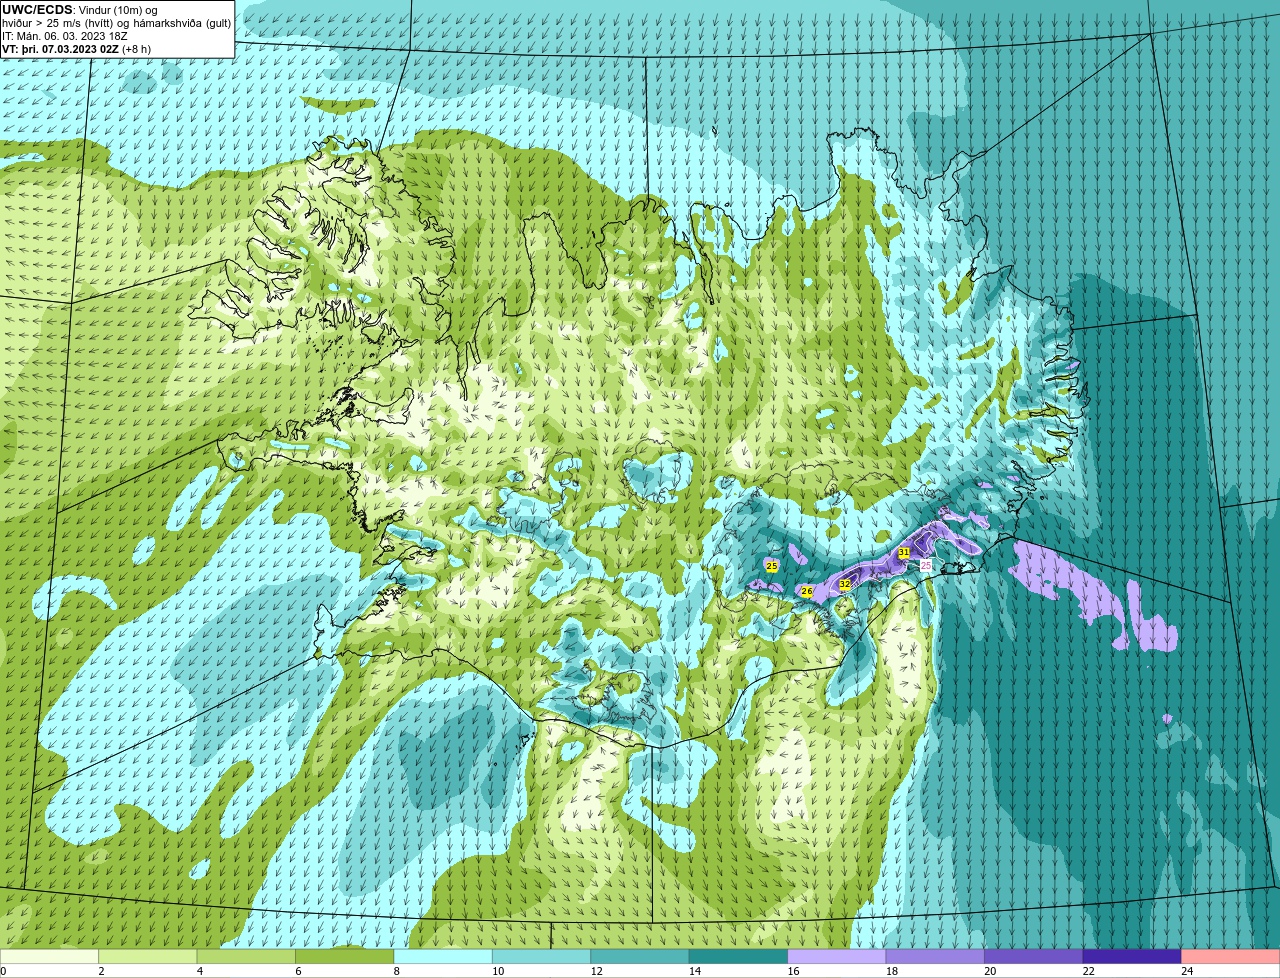Click the legend scale tick label 6
Screen dimensions: 1280x978
[x=297, y=971]
